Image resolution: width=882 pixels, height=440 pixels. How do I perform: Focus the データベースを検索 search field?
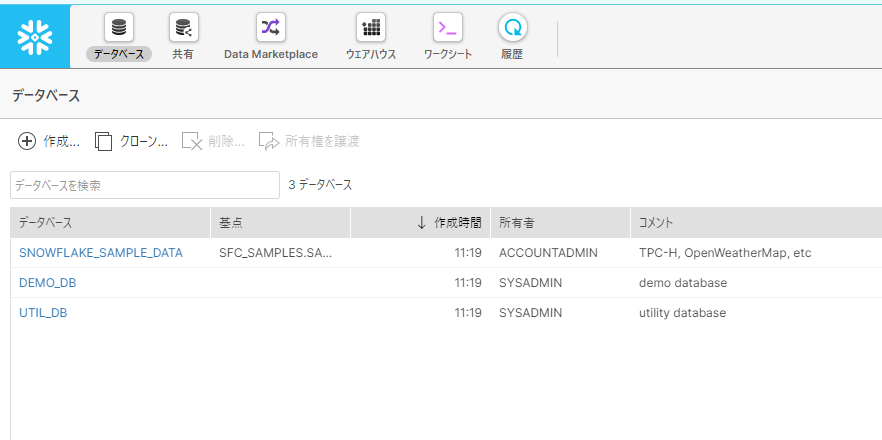pos(145,185)
